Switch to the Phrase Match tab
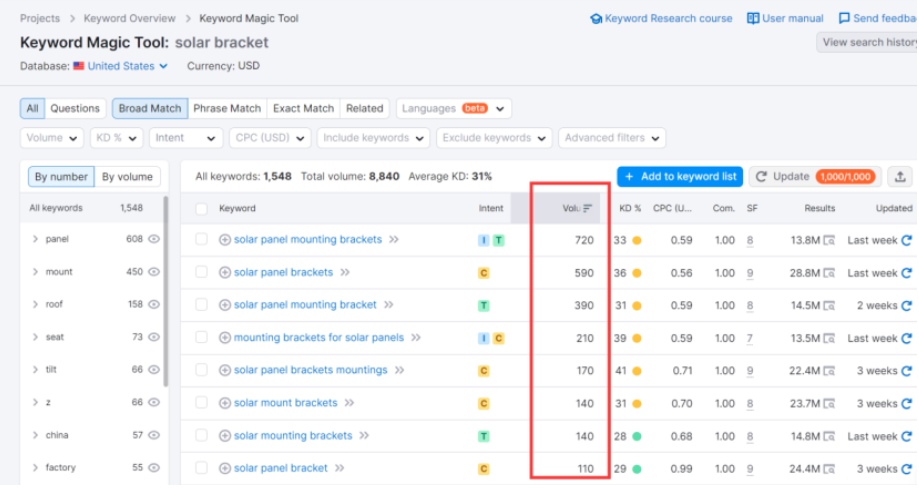The height and width of the screenshot is (492, 919). pyautogui.click(x=227, y=108)
